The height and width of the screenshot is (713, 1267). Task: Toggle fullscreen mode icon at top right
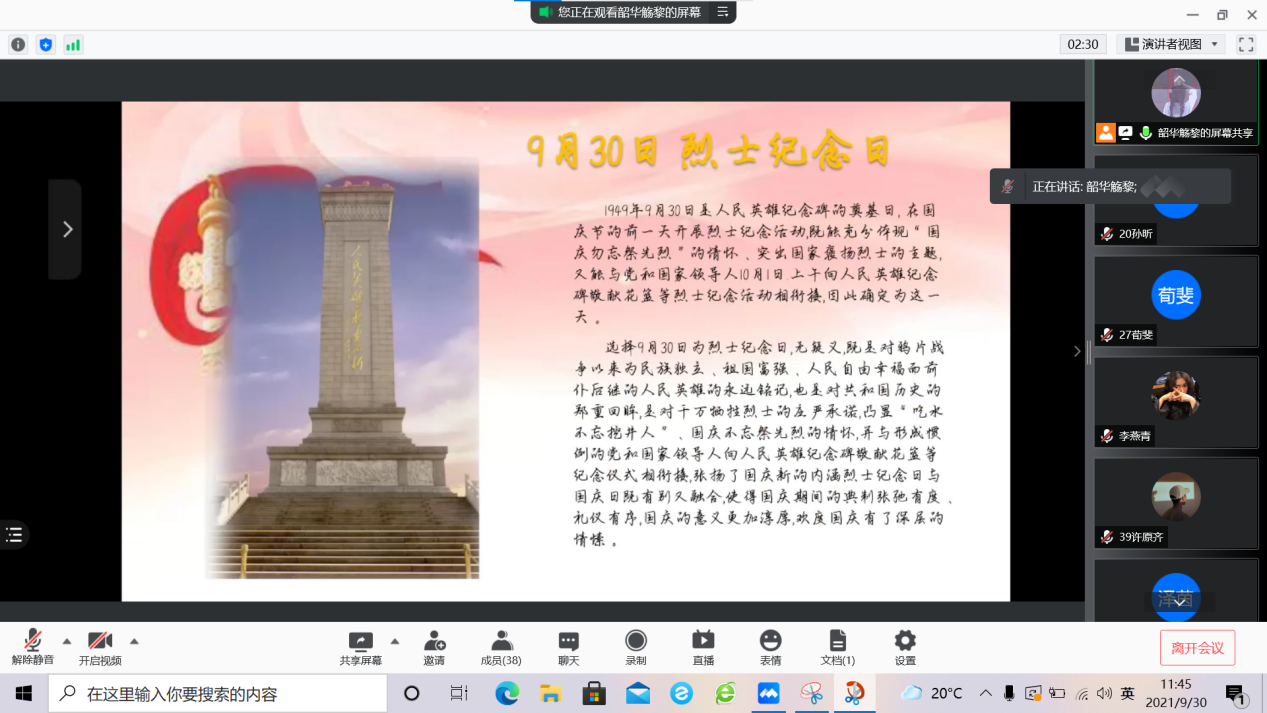click(x=1246, y=44)
